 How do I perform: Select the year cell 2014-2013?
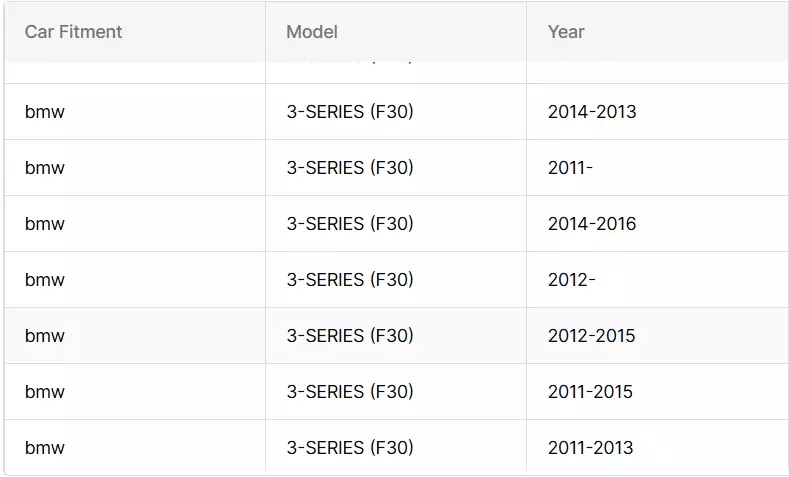(x=592, y=112)
